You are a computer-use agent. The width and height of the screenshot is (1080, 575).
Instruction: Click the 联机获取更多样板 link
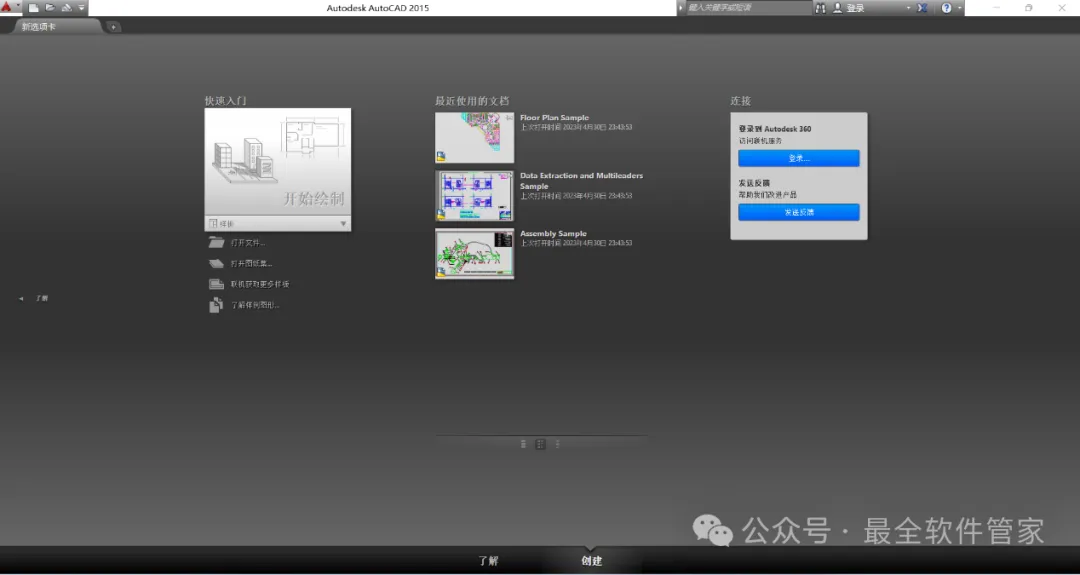(x=260, y=284)
